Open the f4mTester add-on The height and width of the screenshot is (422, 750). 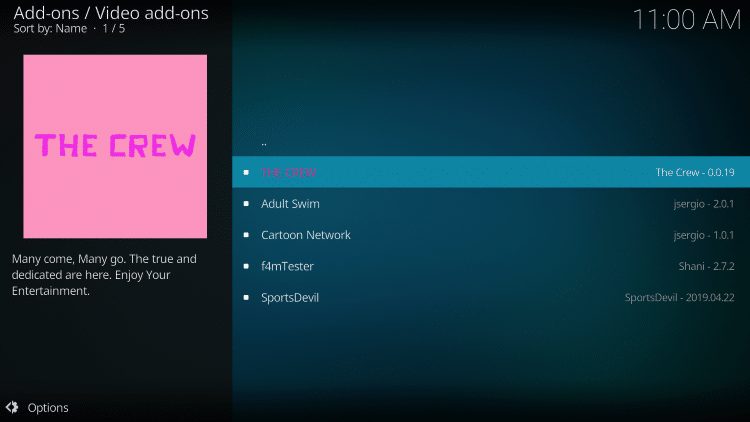[491, 266]
